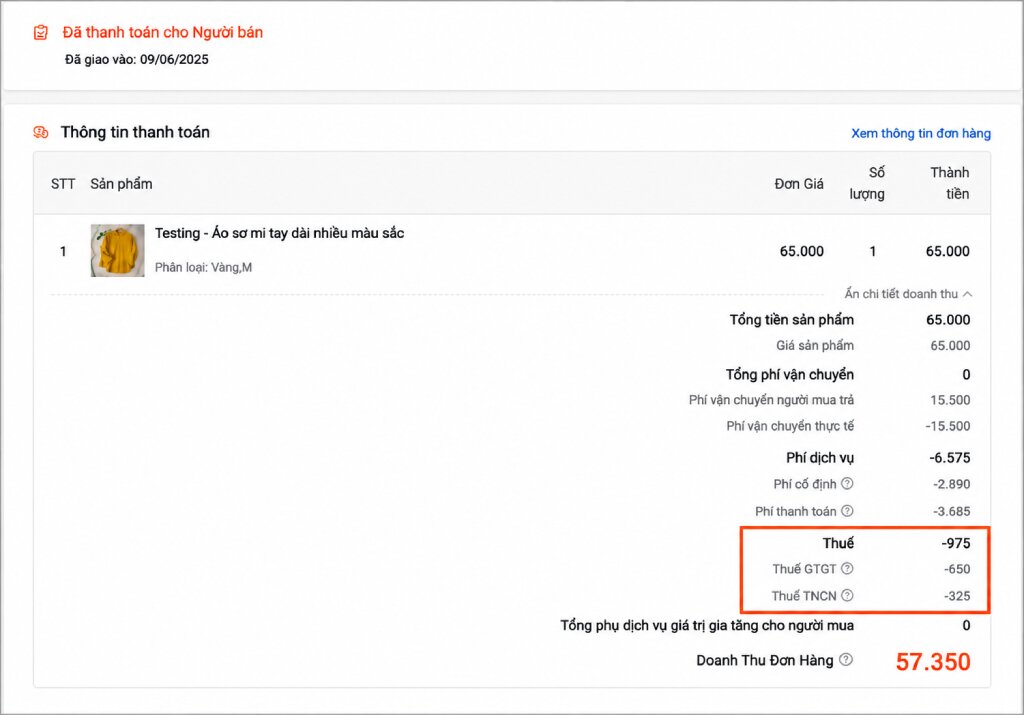1024x715 pixels.
Task: Click the Phí dịch vụ label
Action: click(820, 458)
